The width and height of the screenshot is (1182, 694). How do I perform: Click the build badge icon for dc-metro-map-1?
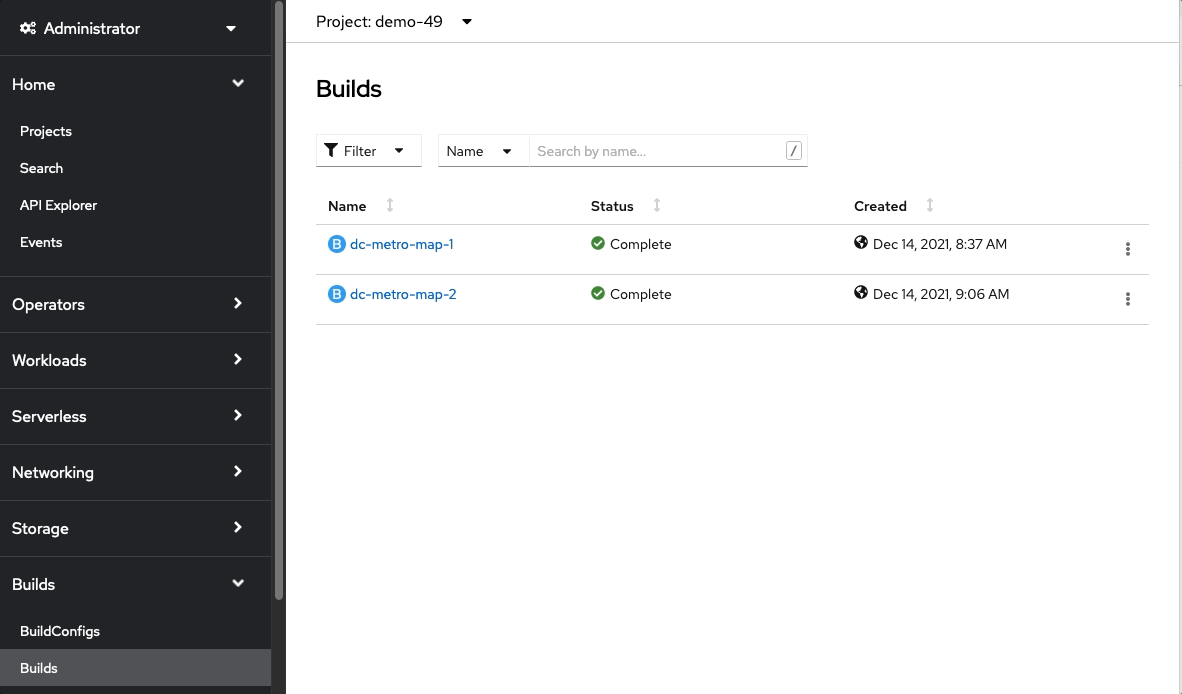coord(336,244)
